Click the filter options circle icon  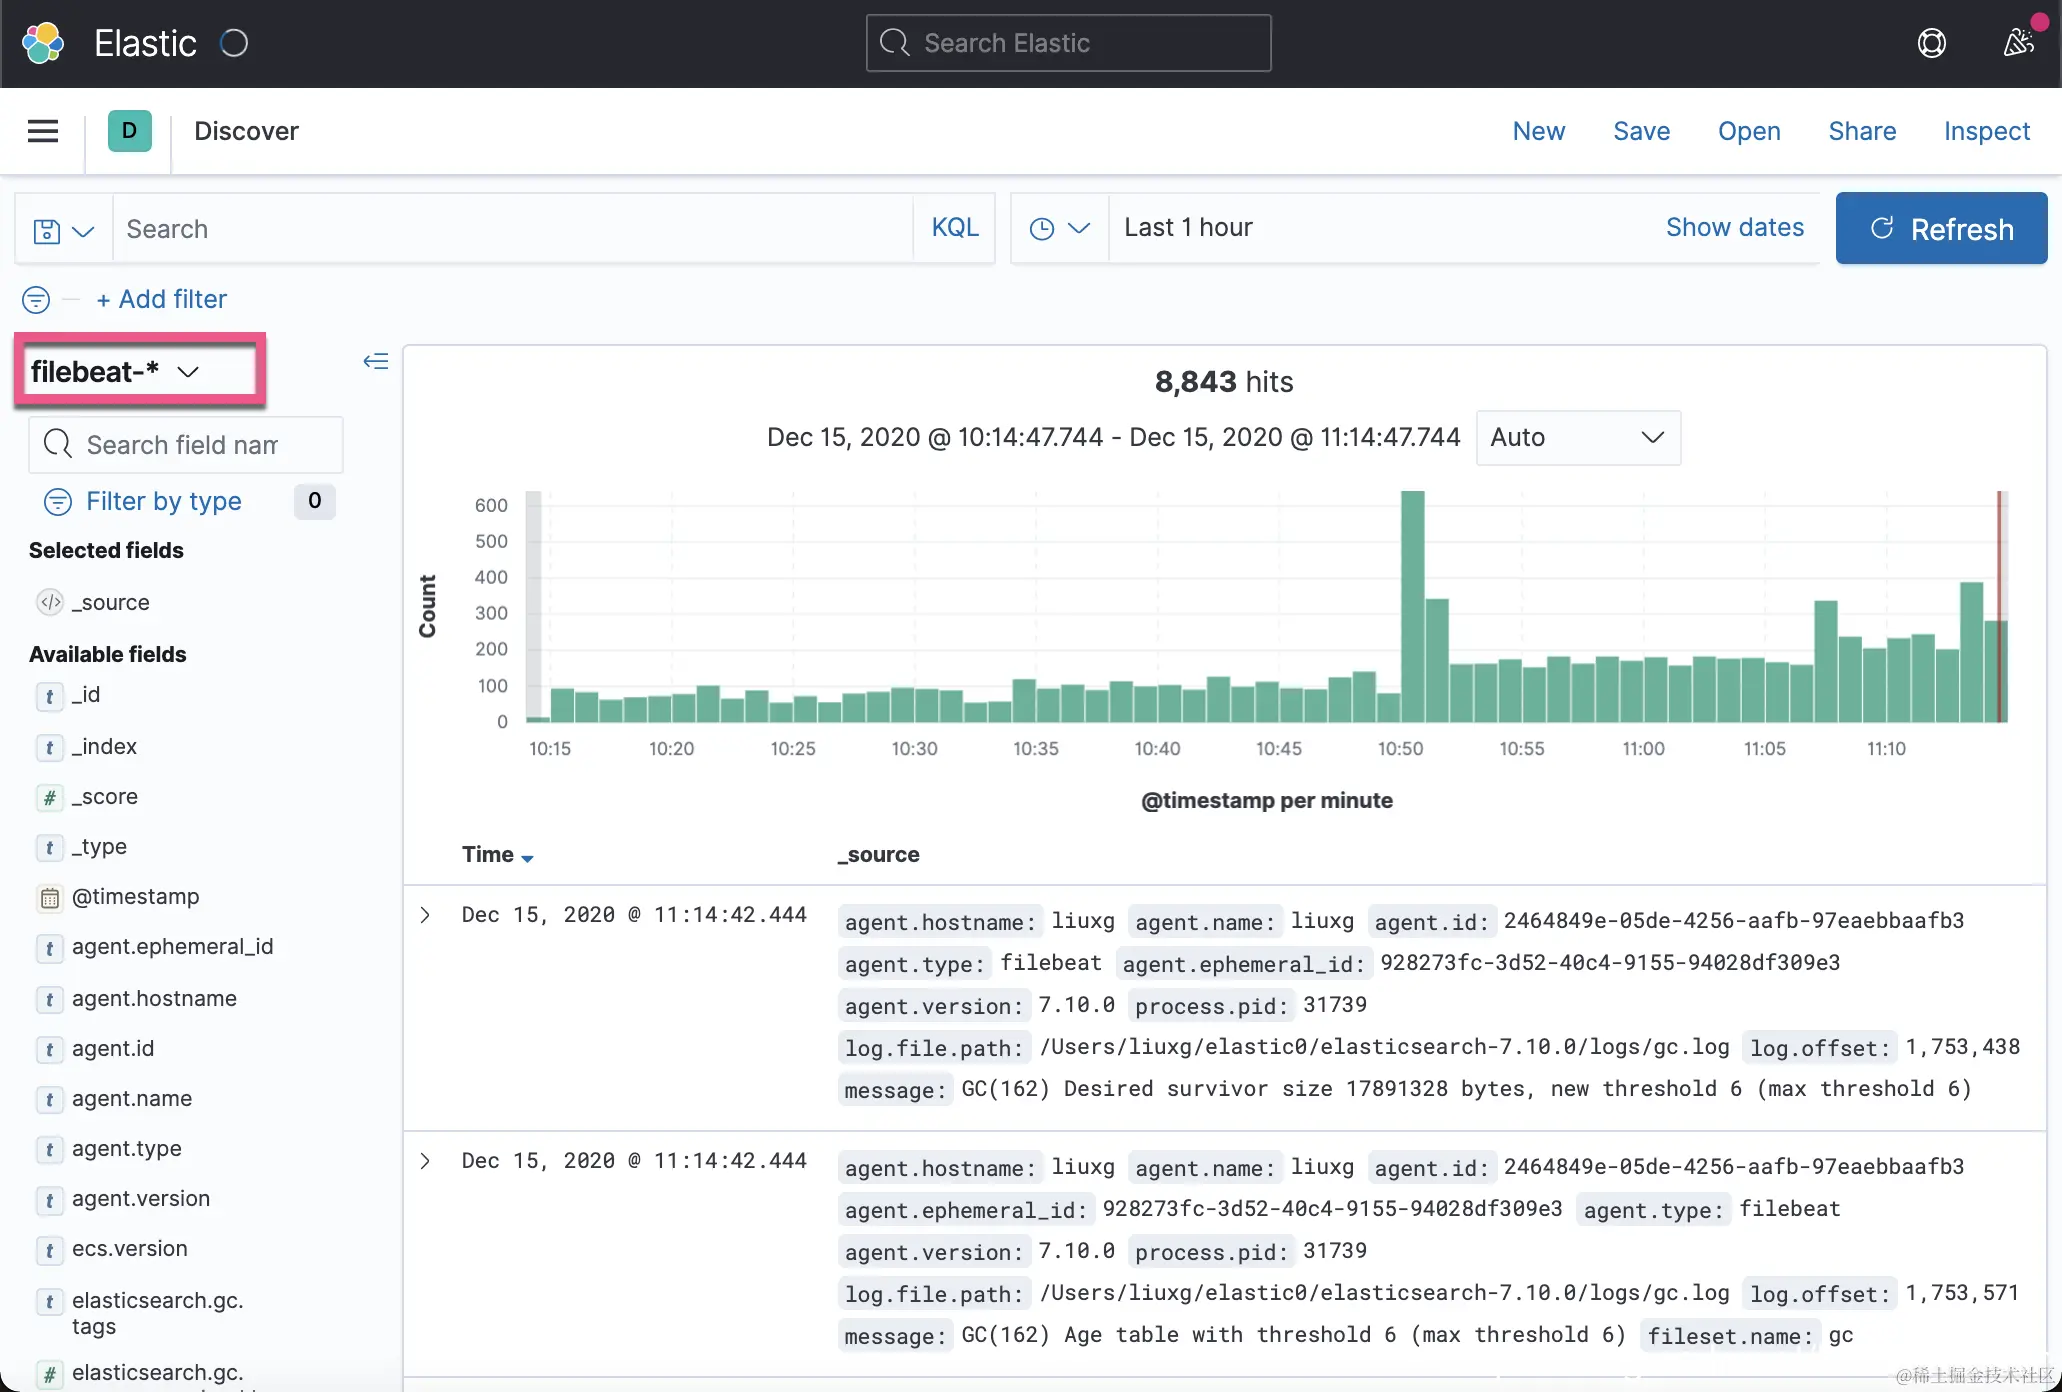coord(36,299)
